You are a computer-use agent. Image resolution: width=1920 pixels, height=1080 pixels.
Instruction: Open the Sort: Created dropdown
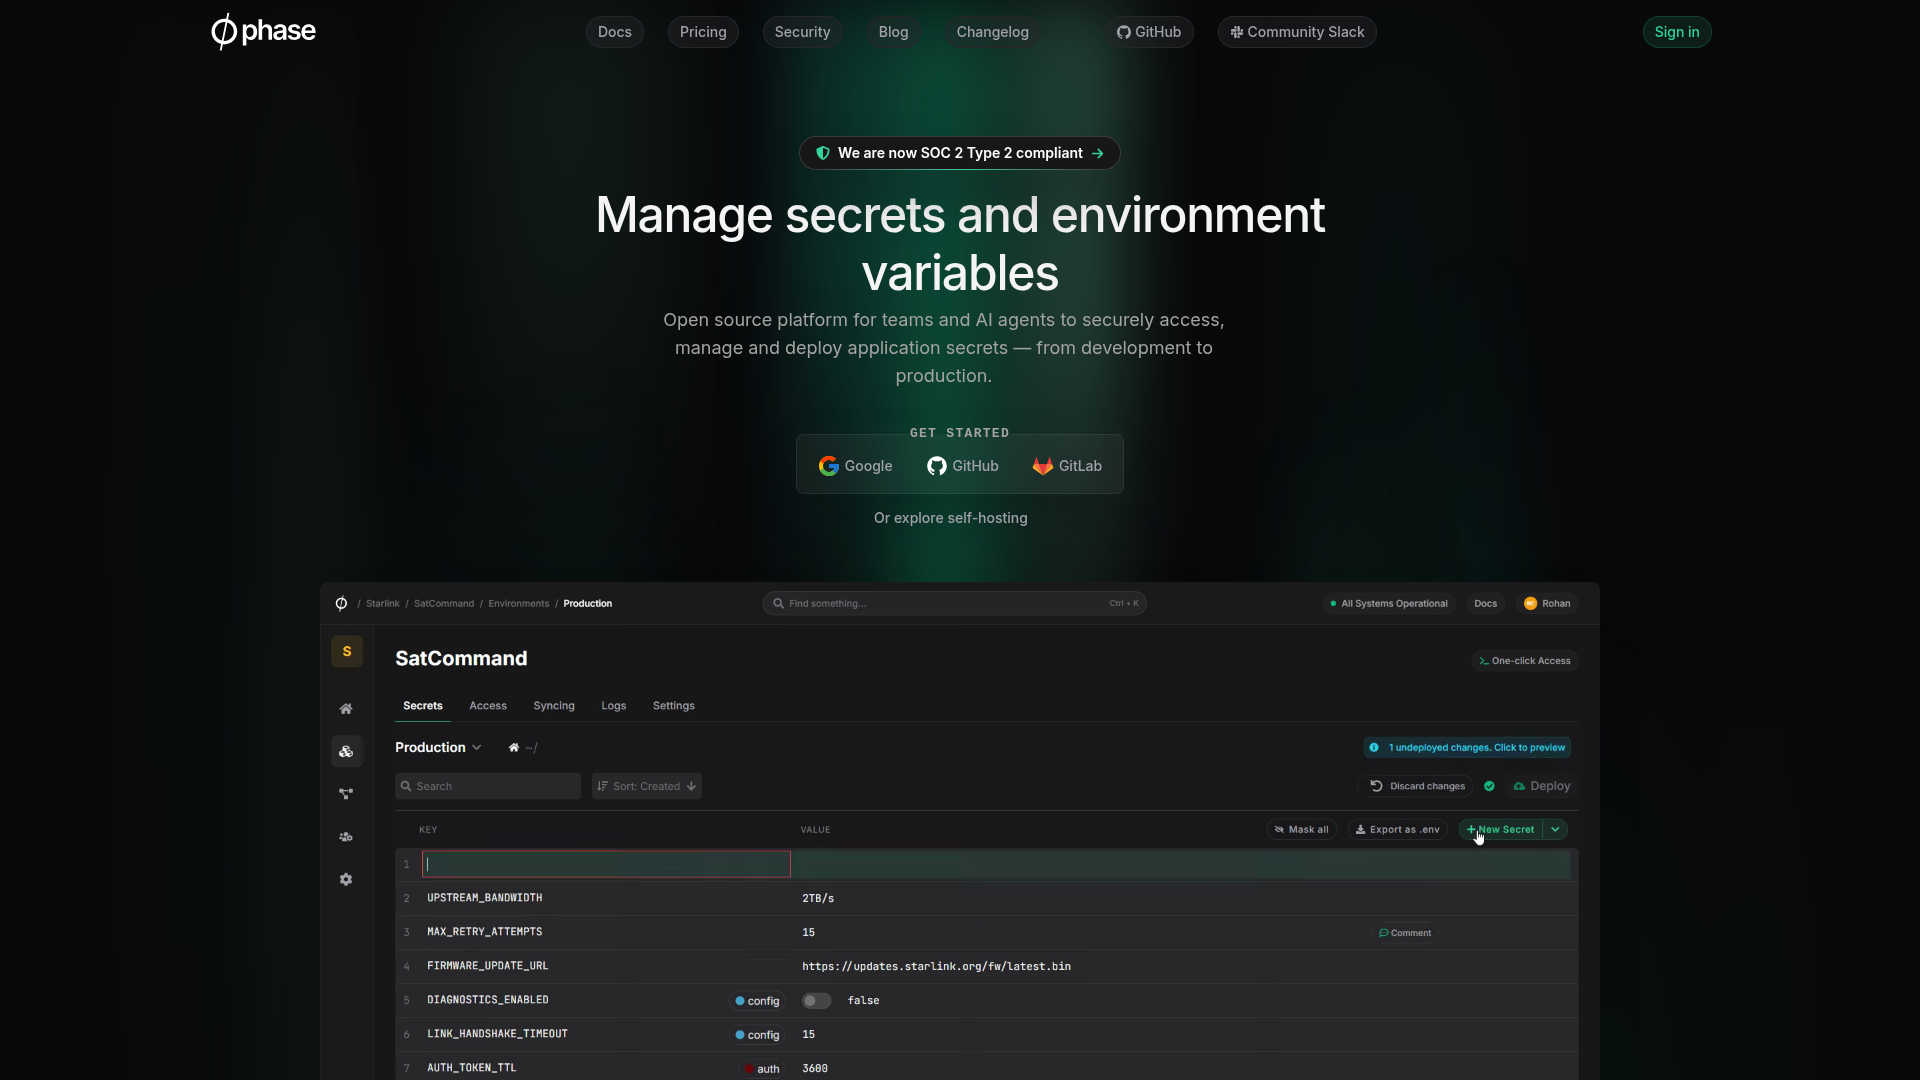point(647,786)
